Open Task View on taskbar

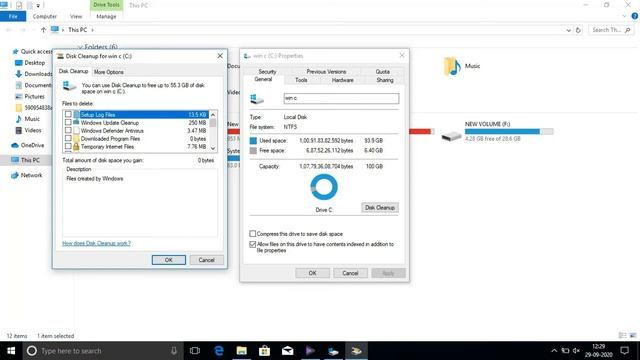pos(195,351)
